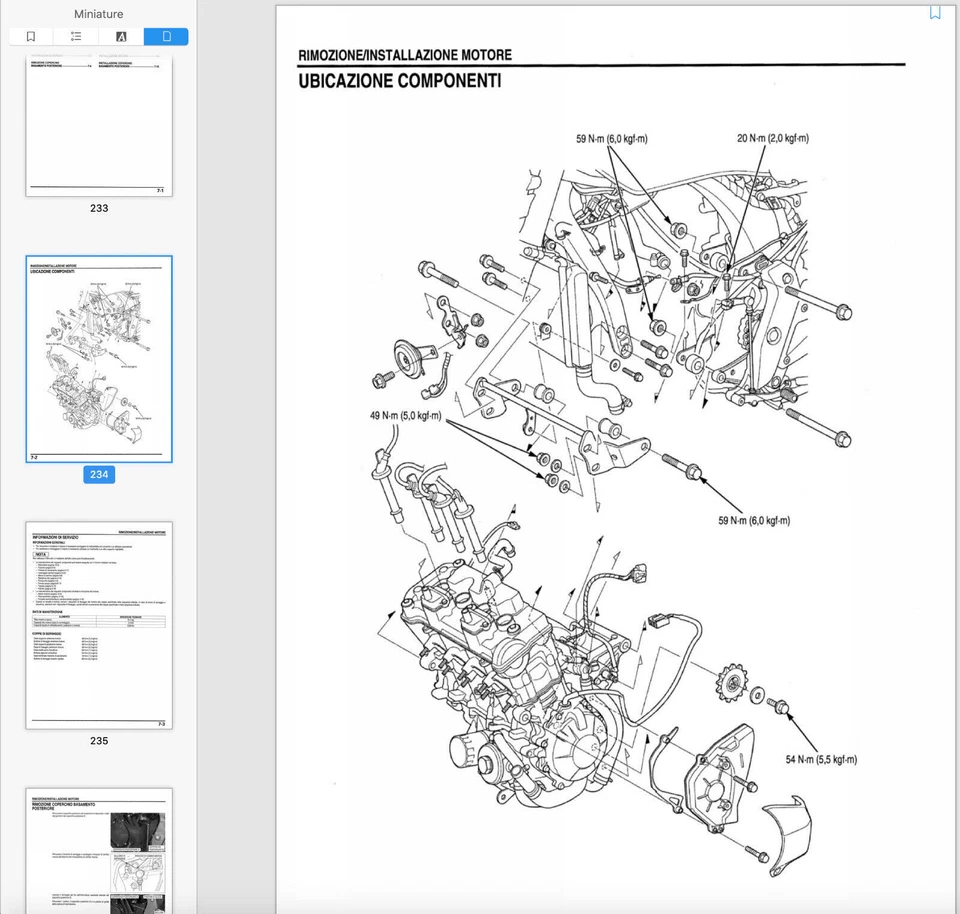This screenshot has width=960, height=914.
Task: Click the partially visible bottom page thumbnail
Action: pos(98,850)
